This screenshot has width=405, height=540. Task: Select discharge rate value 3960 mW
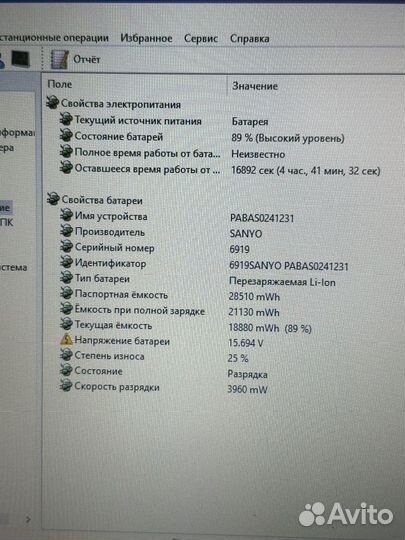247,390
